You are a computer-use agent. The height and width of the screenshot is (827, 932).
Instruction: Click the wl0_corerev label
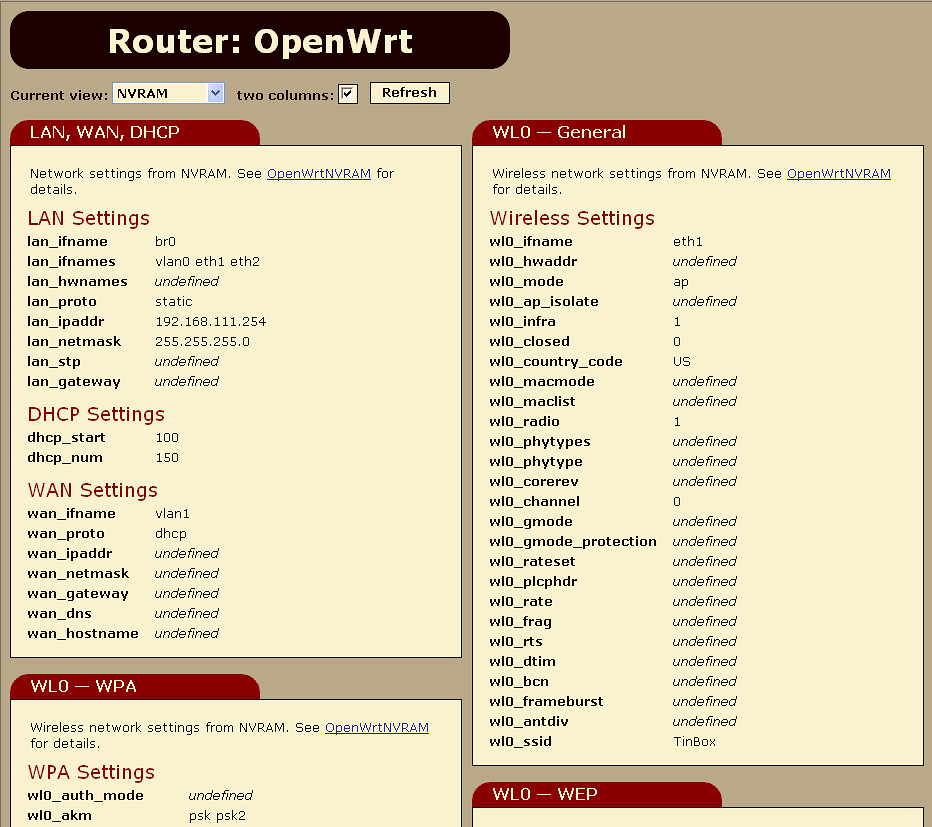(x=534, y=482)
